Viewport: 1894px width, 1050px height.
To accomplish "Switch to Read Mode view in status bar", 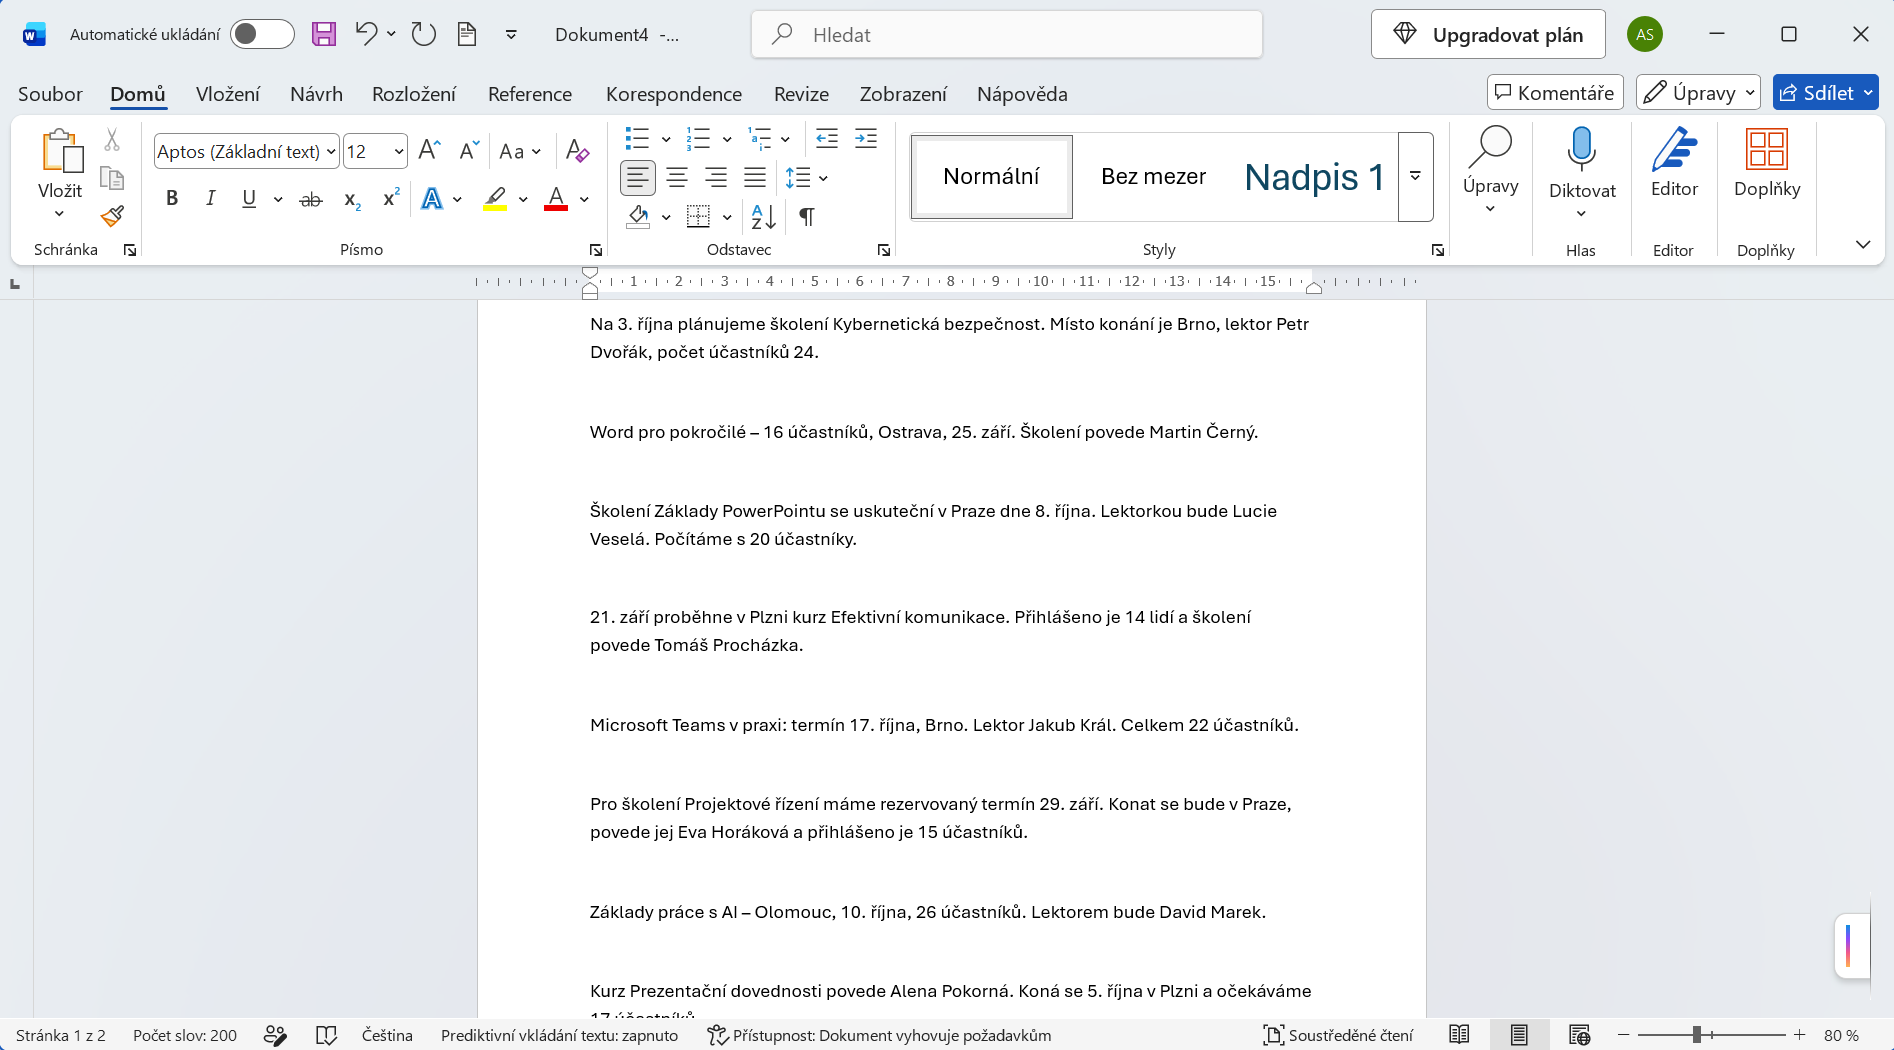I will [x=1459, y=1035].
